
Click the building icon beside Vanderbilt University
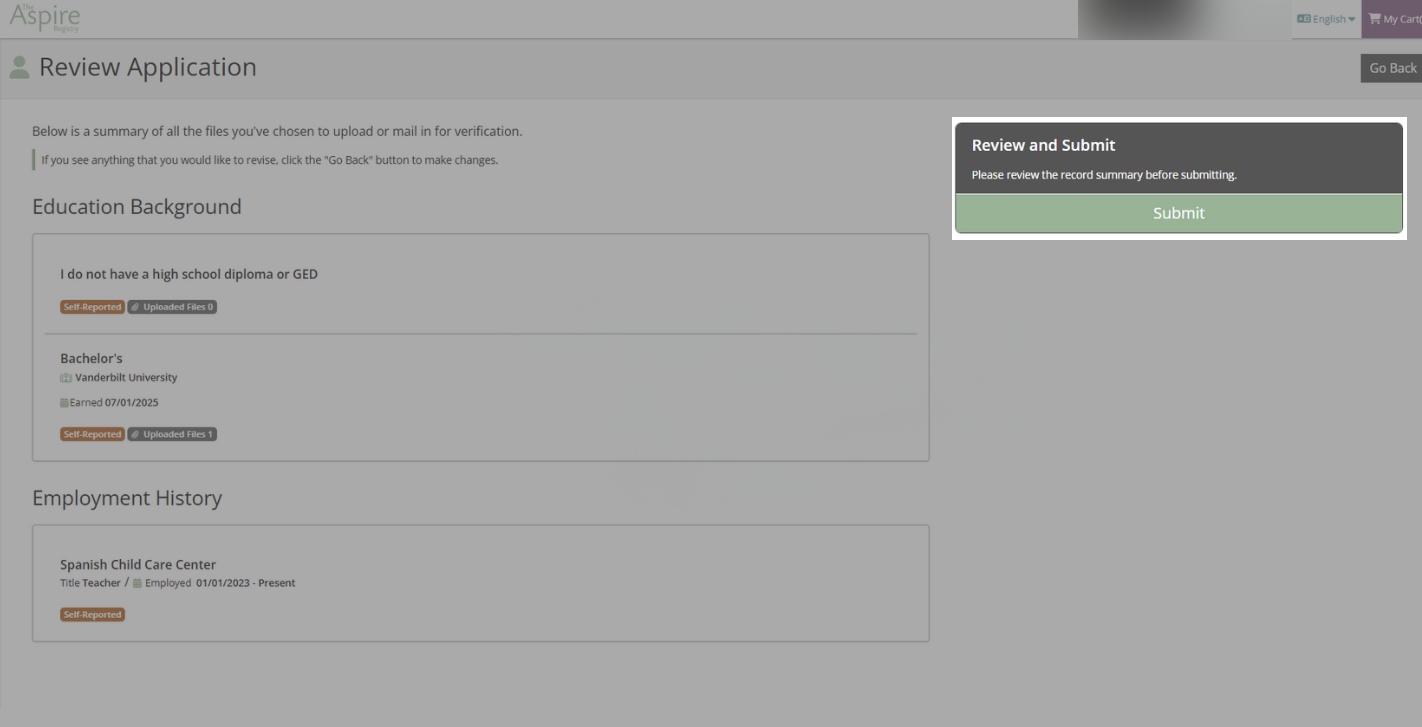pyautogui.click(x=66, y=378)
